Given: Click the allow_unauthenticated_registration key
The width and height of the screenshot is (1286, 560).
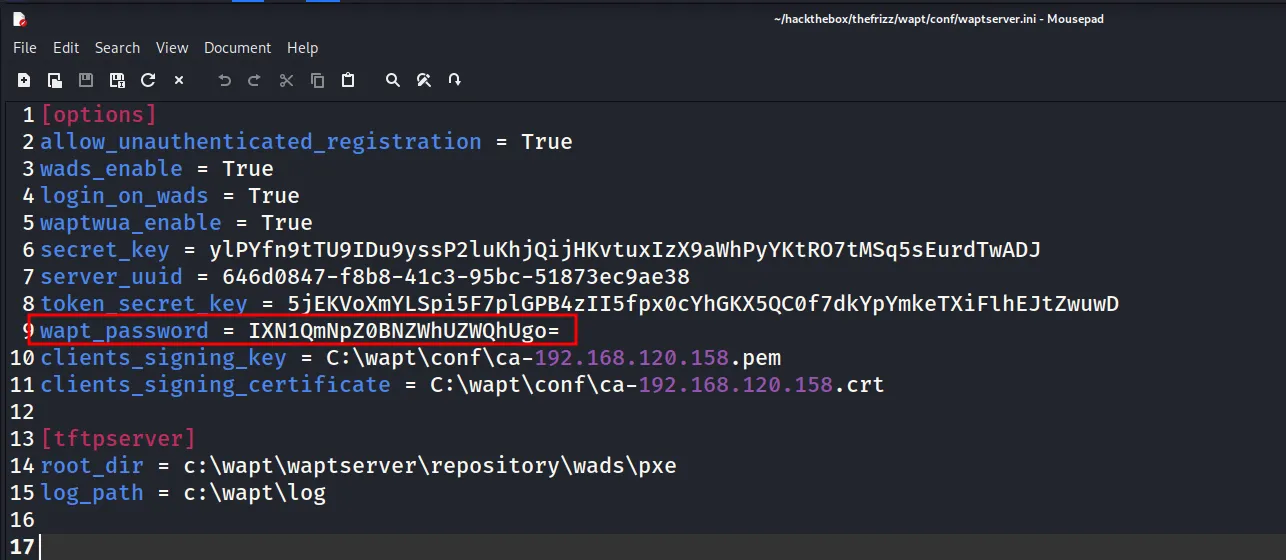Looking at the screenshot, I should [261, 142].
